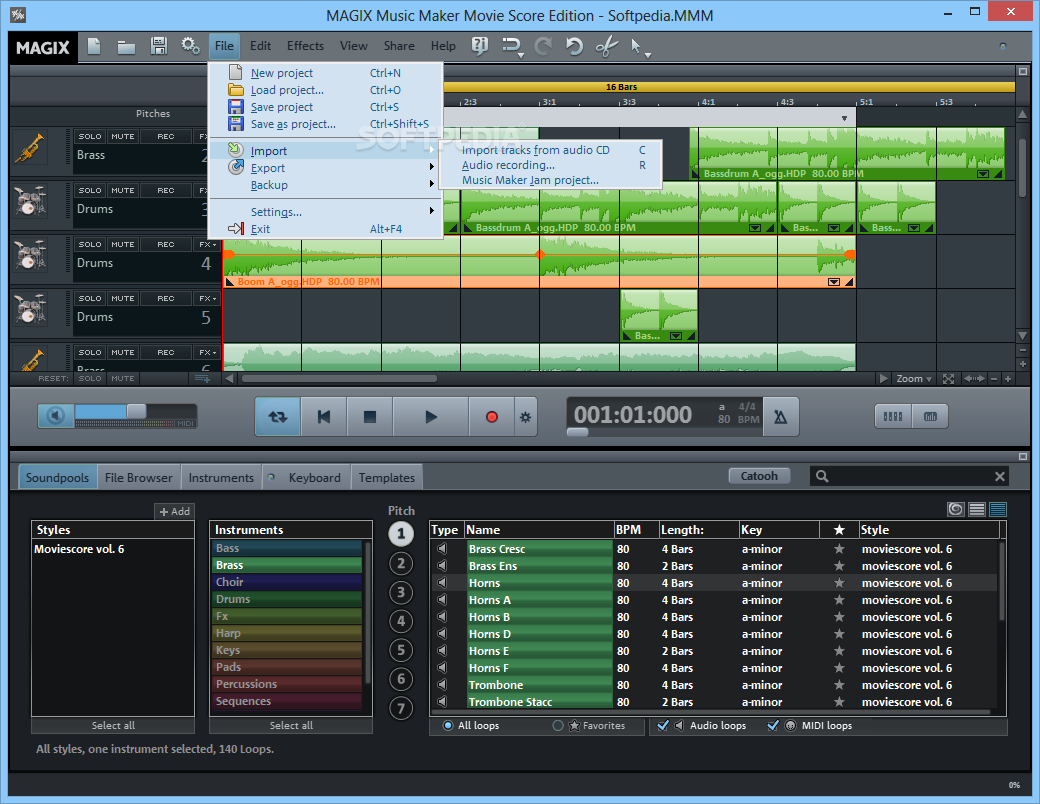This screenshot has height=804, width=1040.
Task: Choose Save as project menu item
Action: point(325,124)
